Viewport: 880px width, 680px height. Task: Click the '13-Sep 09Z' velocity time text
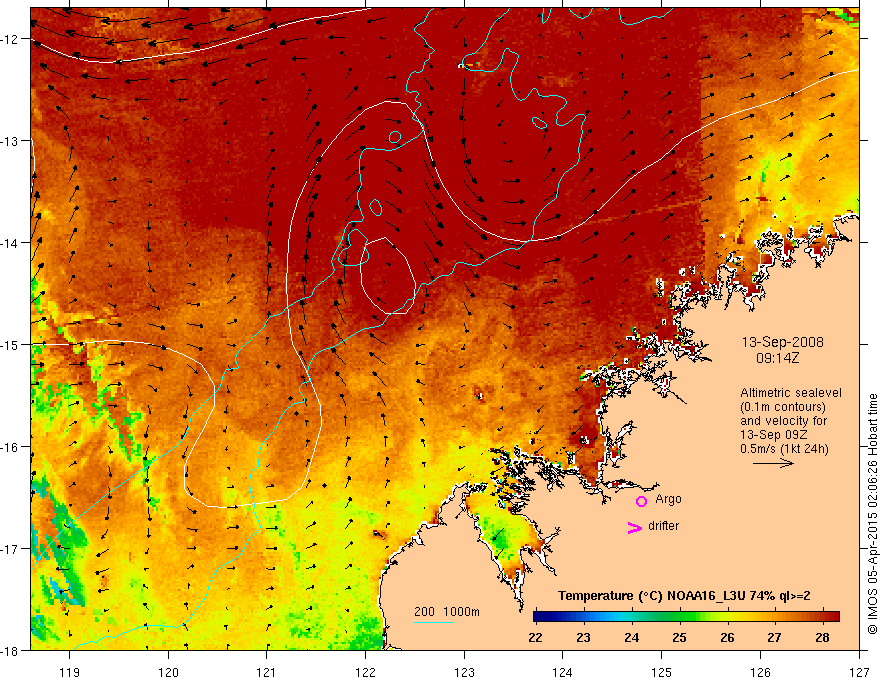(774, 435)
